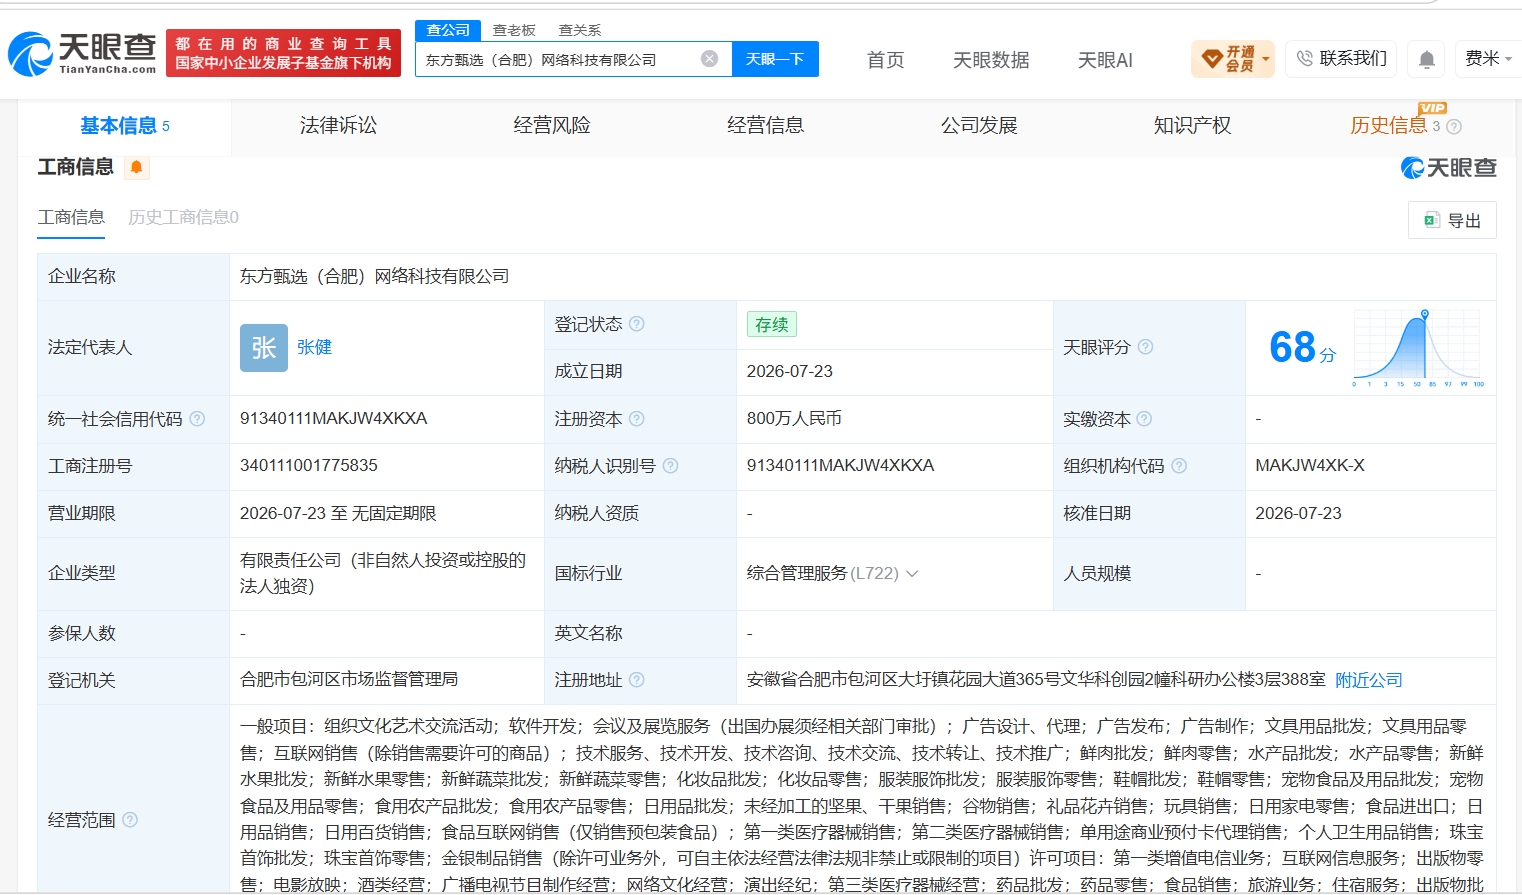
Task: Click the 联系我们 button
Action: [x=1342, y=59]
